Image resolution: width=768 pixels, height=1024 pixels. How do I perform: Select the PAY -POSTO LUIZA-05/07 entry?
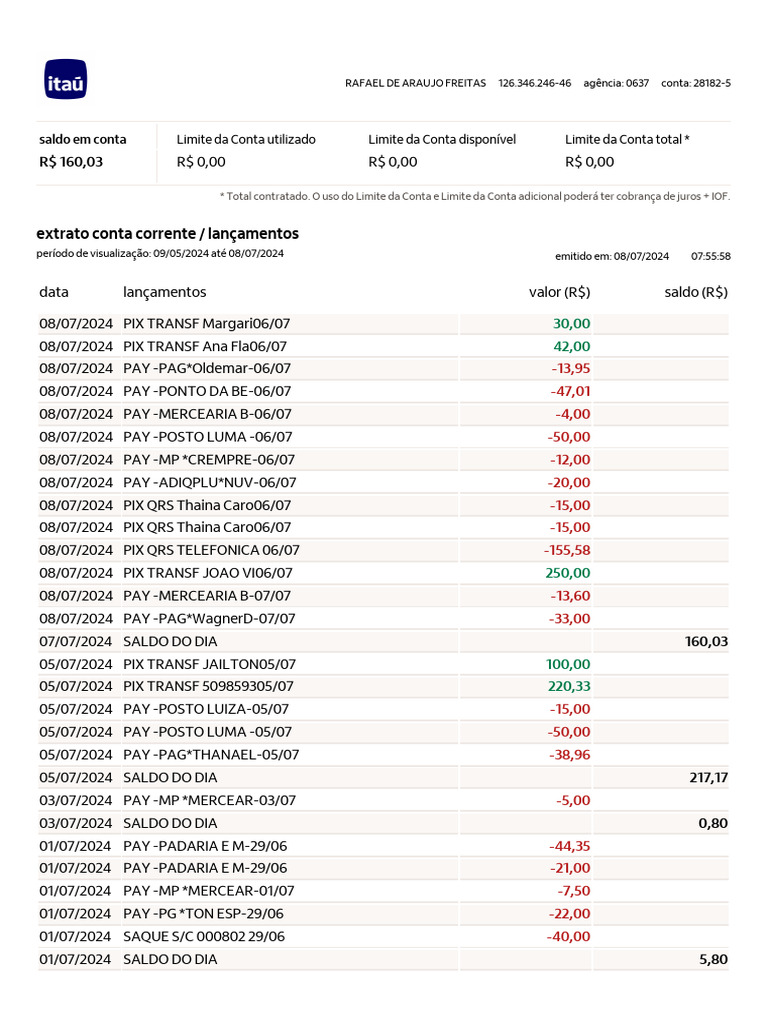206,709
